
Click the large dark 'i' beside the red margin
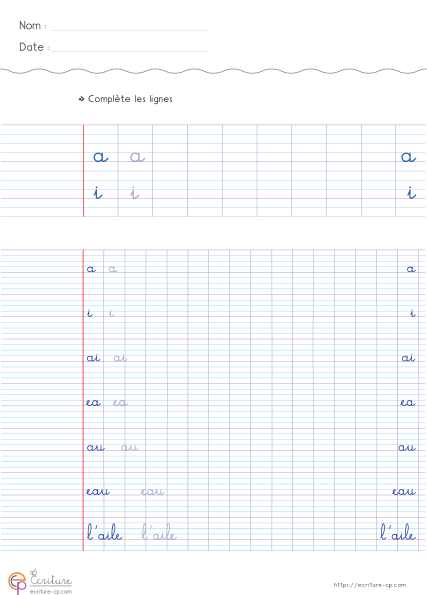click(x=98, y=192)
